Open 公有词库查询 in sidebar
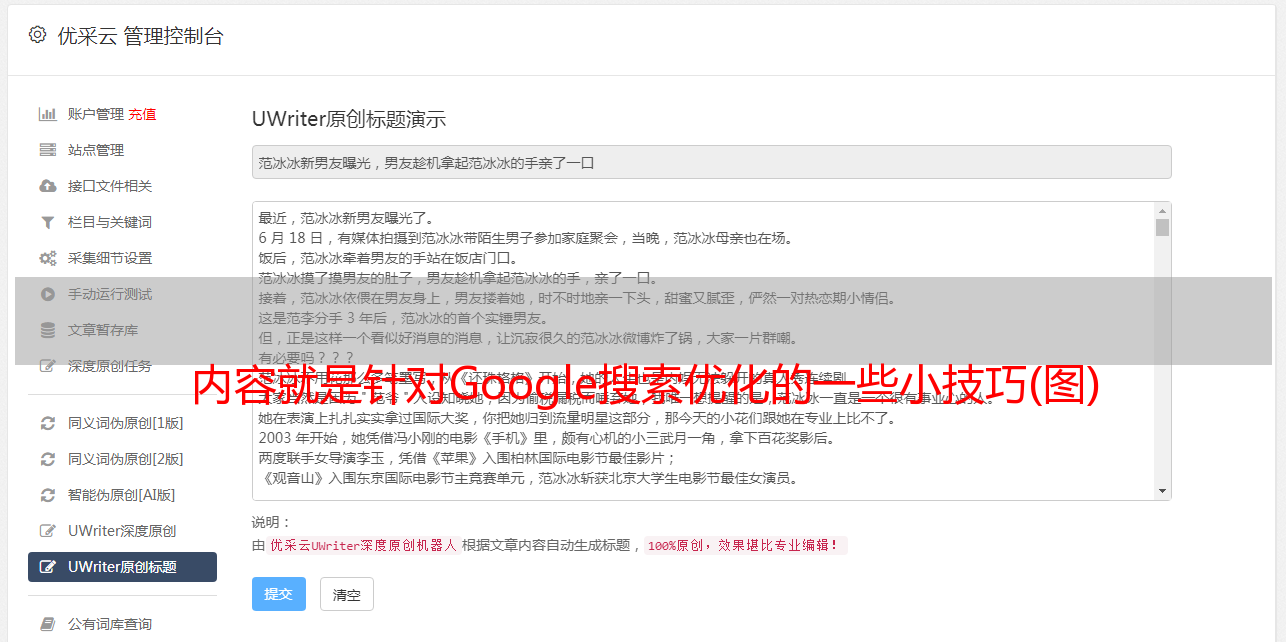The width and height of the screenshot is (1286, 642). tap(110, 624)
